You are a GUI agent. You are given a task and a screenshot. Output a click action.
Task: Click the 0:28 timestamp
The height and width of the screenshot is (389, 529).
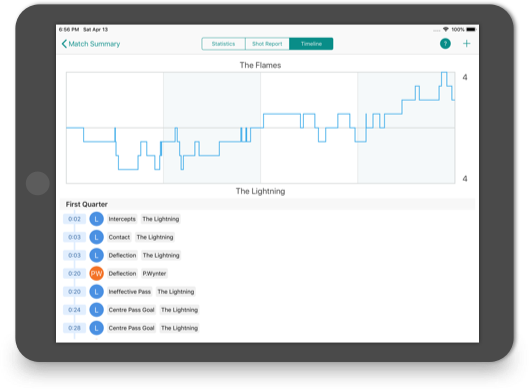pyautogui.click(x=75, y=328)
